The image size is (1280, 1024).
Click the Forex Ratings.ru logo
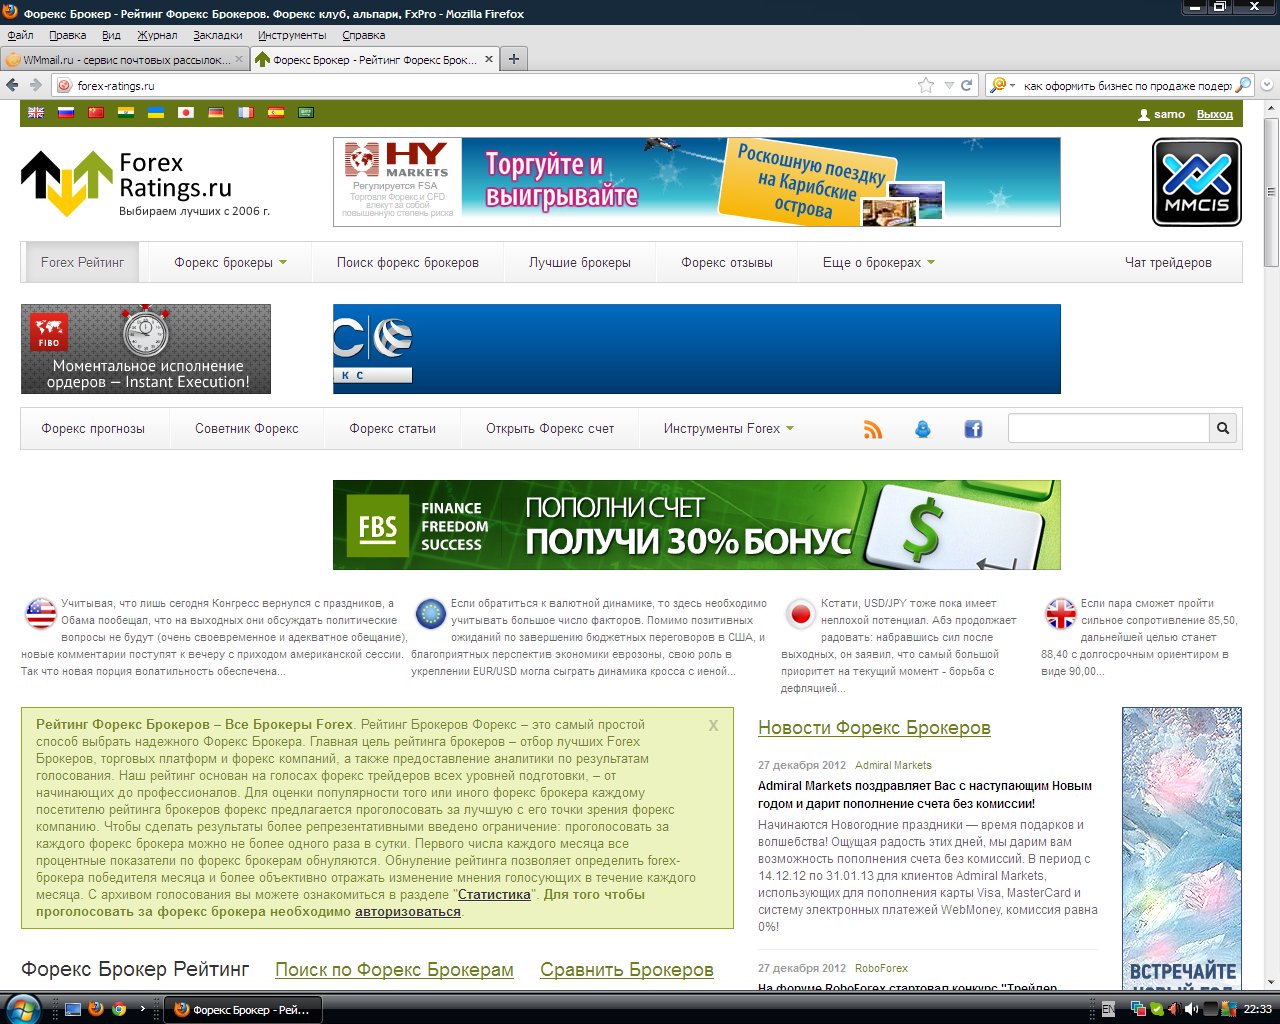click(x=146, y=184)
